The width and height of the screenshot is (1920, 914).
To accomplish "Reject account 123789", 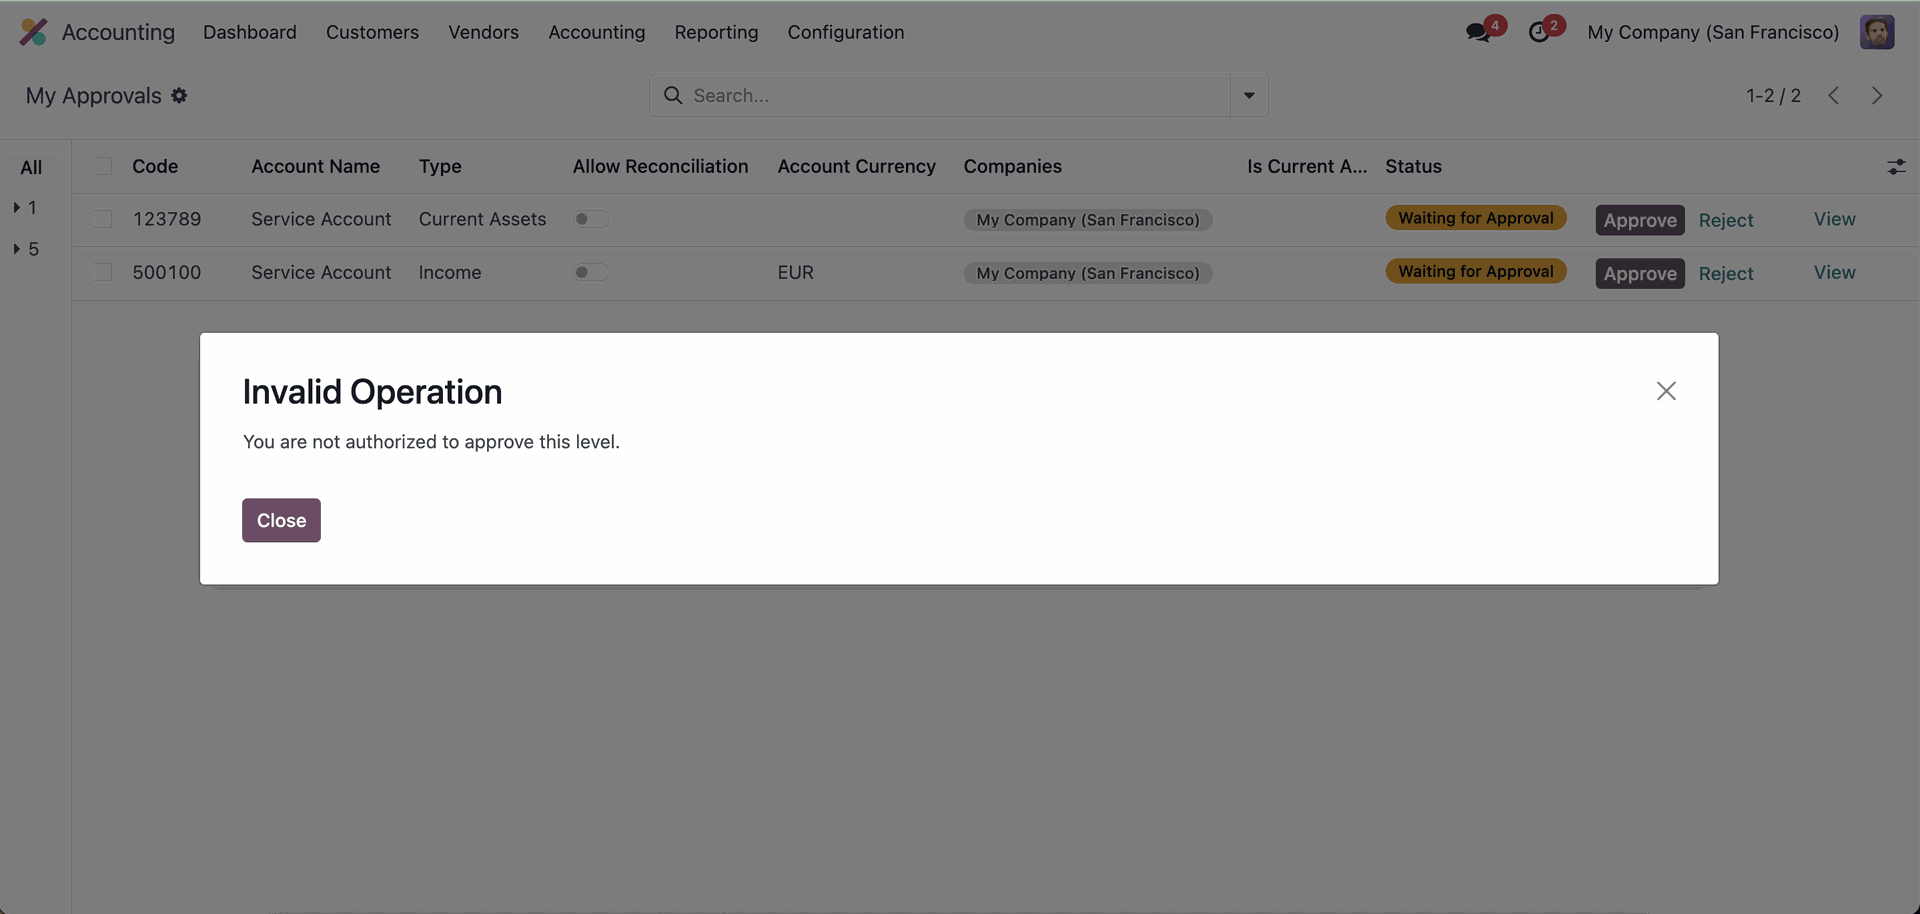I will pyautogui.click(x=1726, y=220).
